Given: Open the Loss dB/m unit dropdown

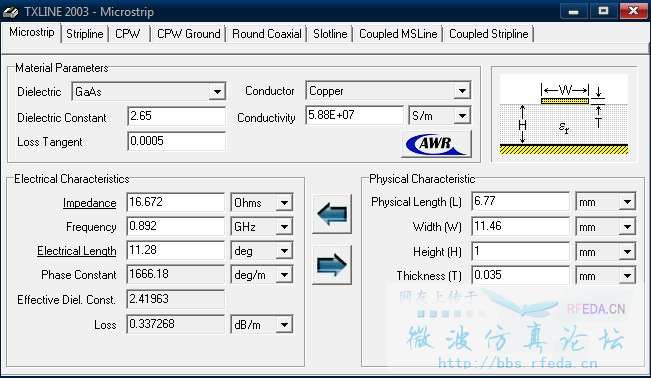Looking at the screenshot, I should [x=284, y=324].
